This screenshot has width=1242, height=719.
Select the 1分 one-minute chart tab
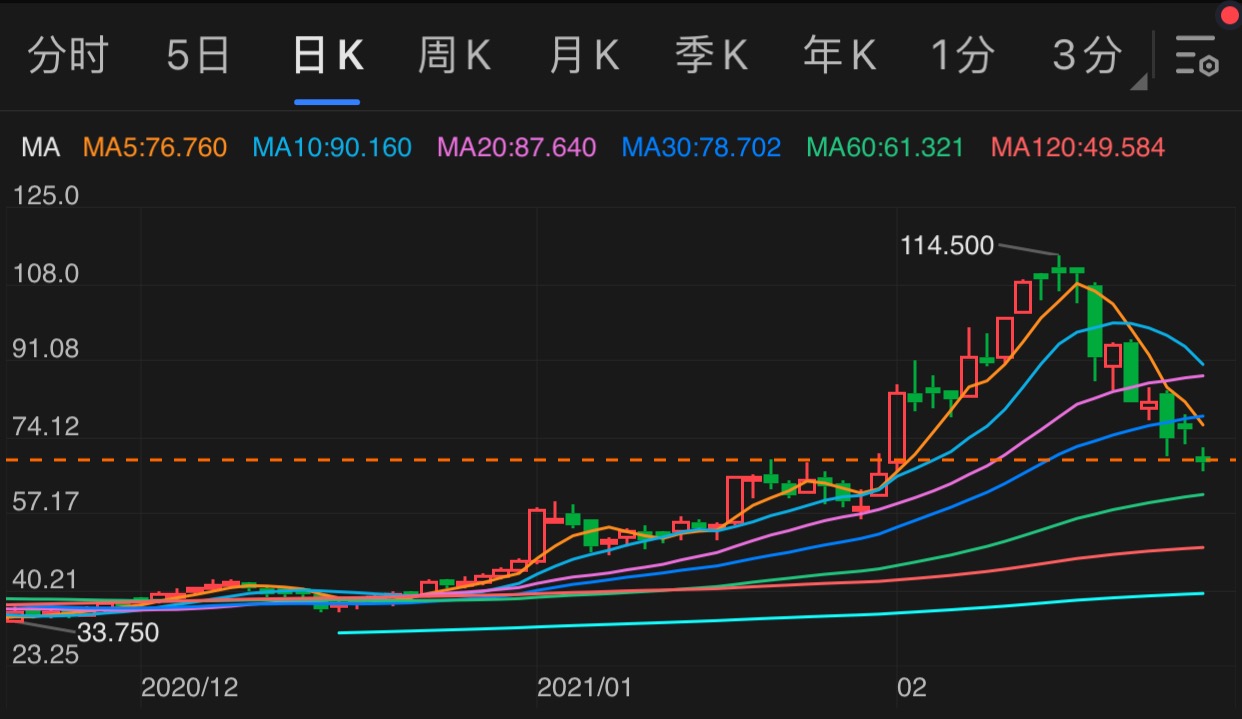962,55
